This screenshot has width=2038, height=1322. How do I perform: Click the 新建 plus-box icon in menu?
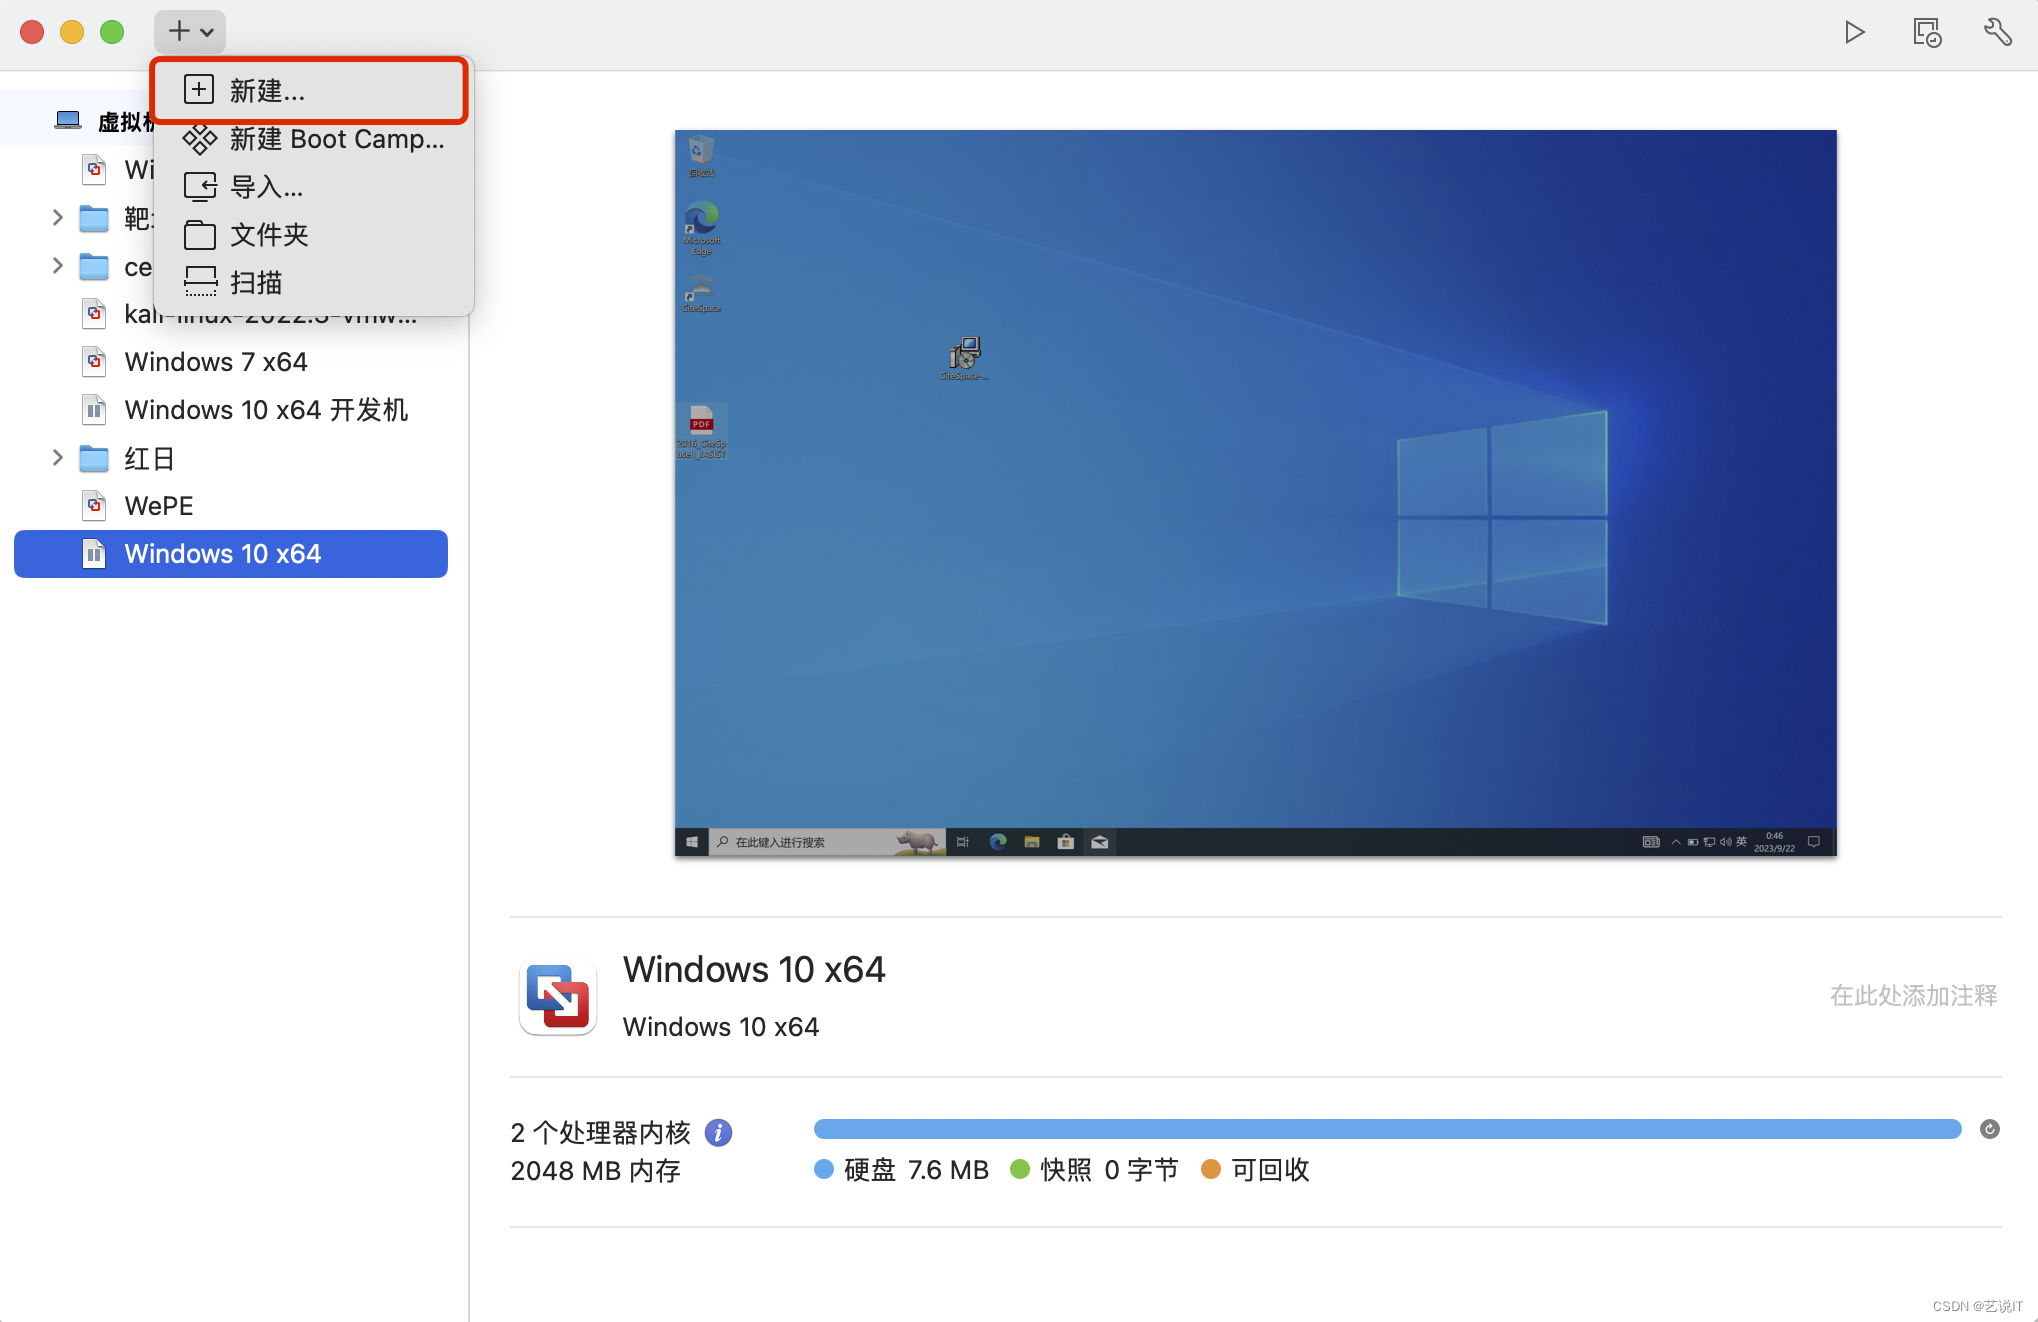click(199, 89)
